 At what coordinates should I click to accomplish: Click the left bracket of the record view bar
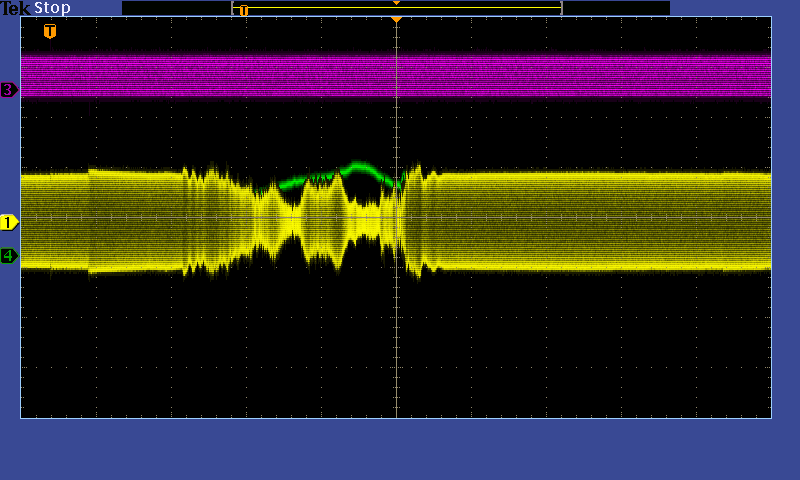click(233, 8)
